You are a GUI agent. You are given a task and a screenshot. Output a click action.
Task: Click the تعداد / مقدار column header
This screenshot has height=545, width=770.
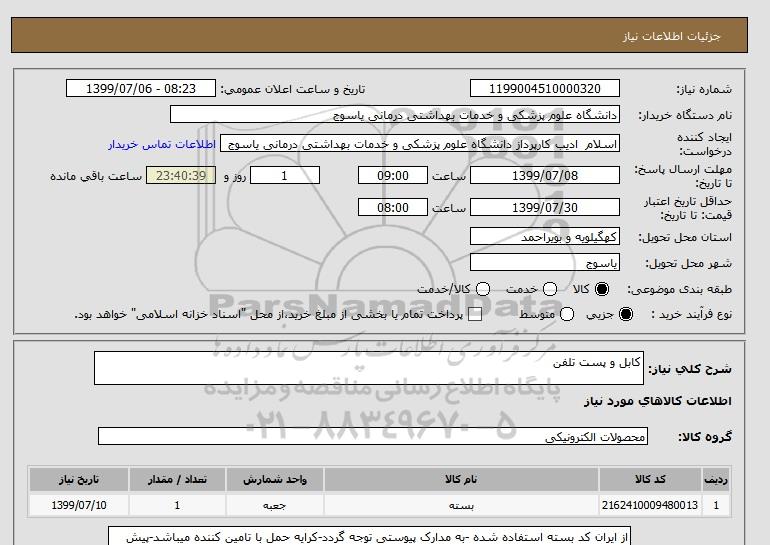tap(177, 480)
